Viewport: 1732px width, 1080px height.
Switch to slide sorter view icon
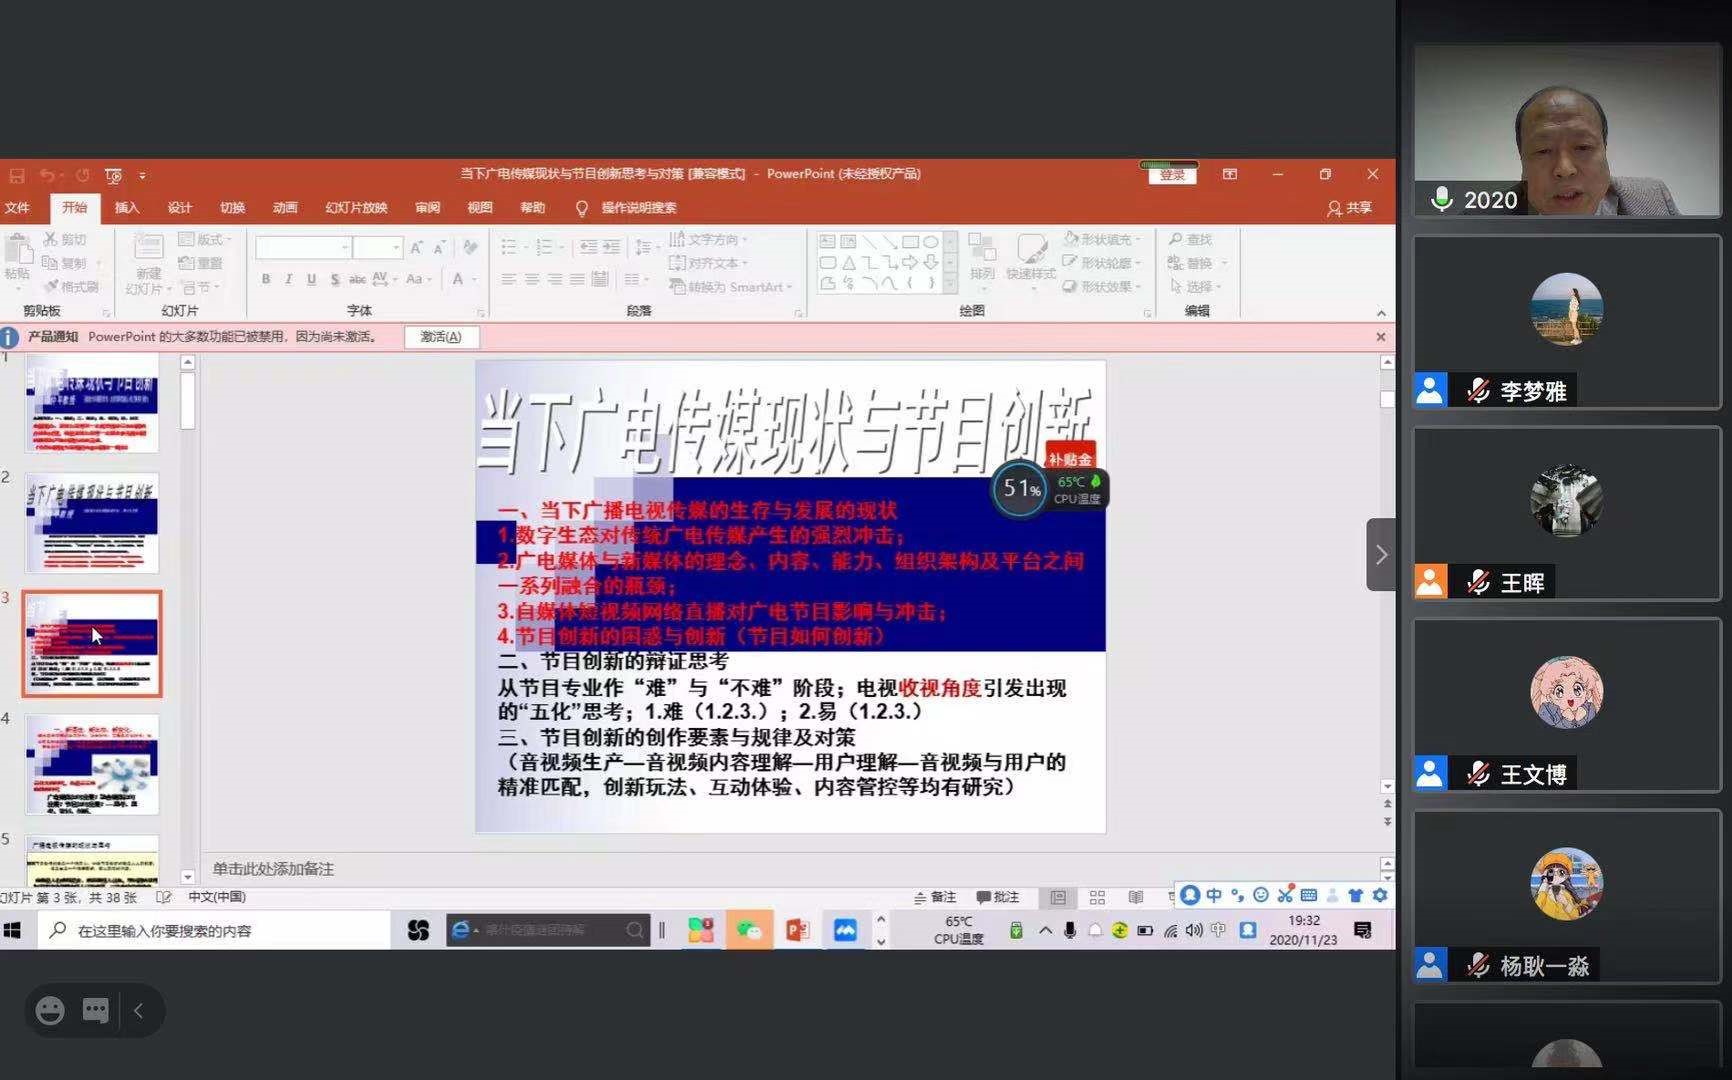click(1097, 898)
